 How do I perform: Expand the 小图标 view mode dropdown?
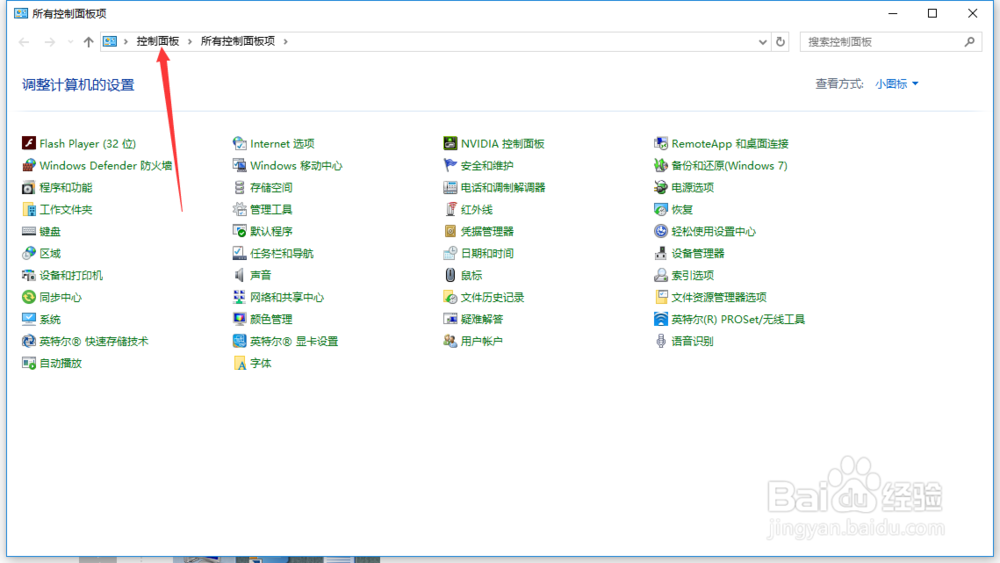(x=897, y=84)
